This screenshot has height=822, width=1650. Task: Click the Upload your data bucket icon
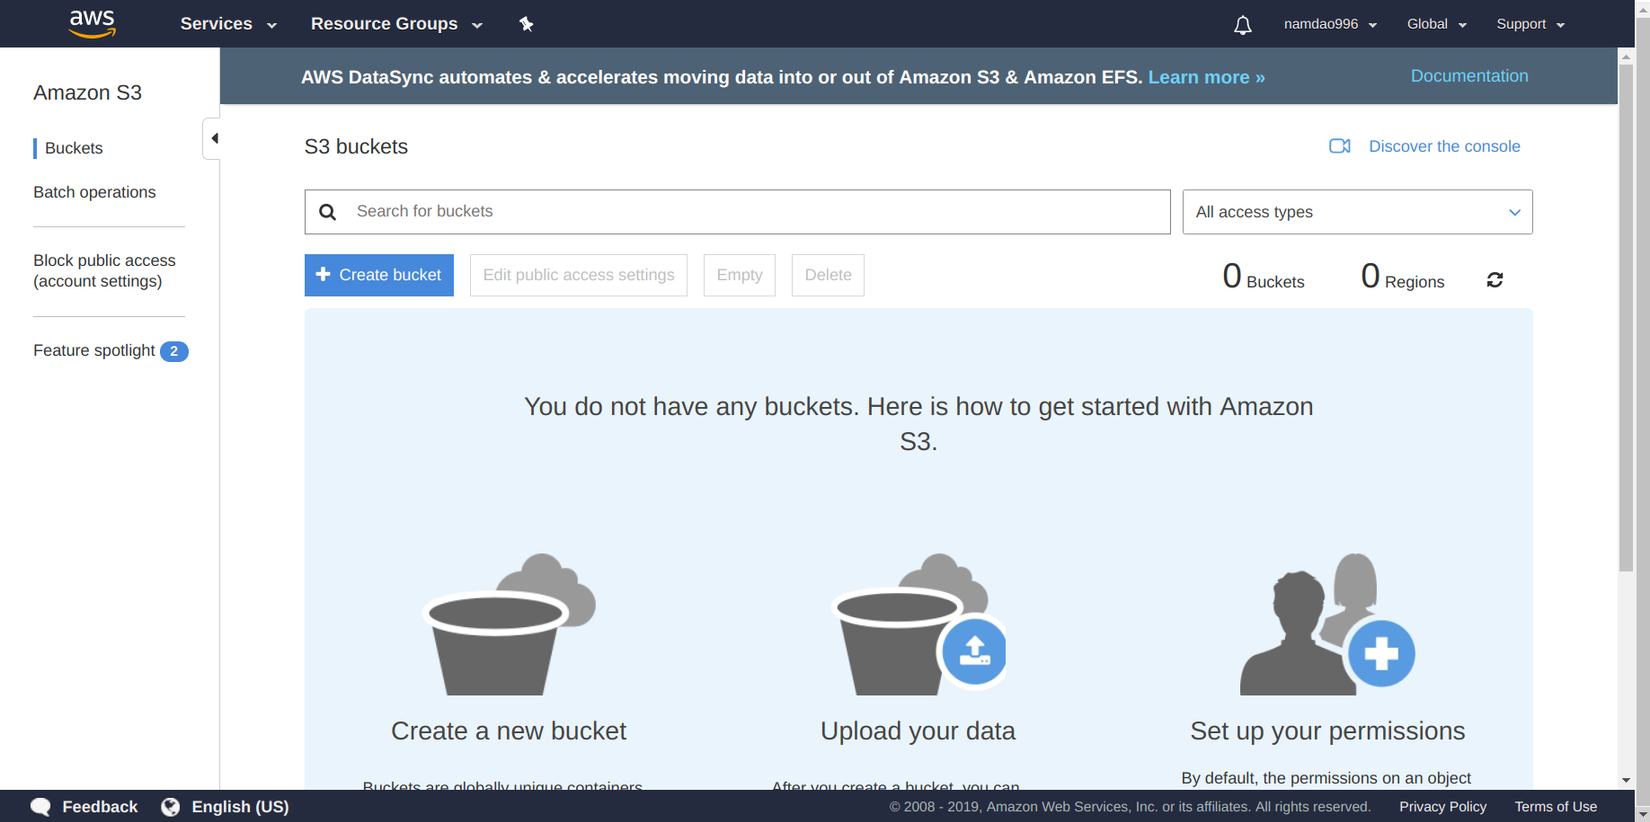[918, 624]
